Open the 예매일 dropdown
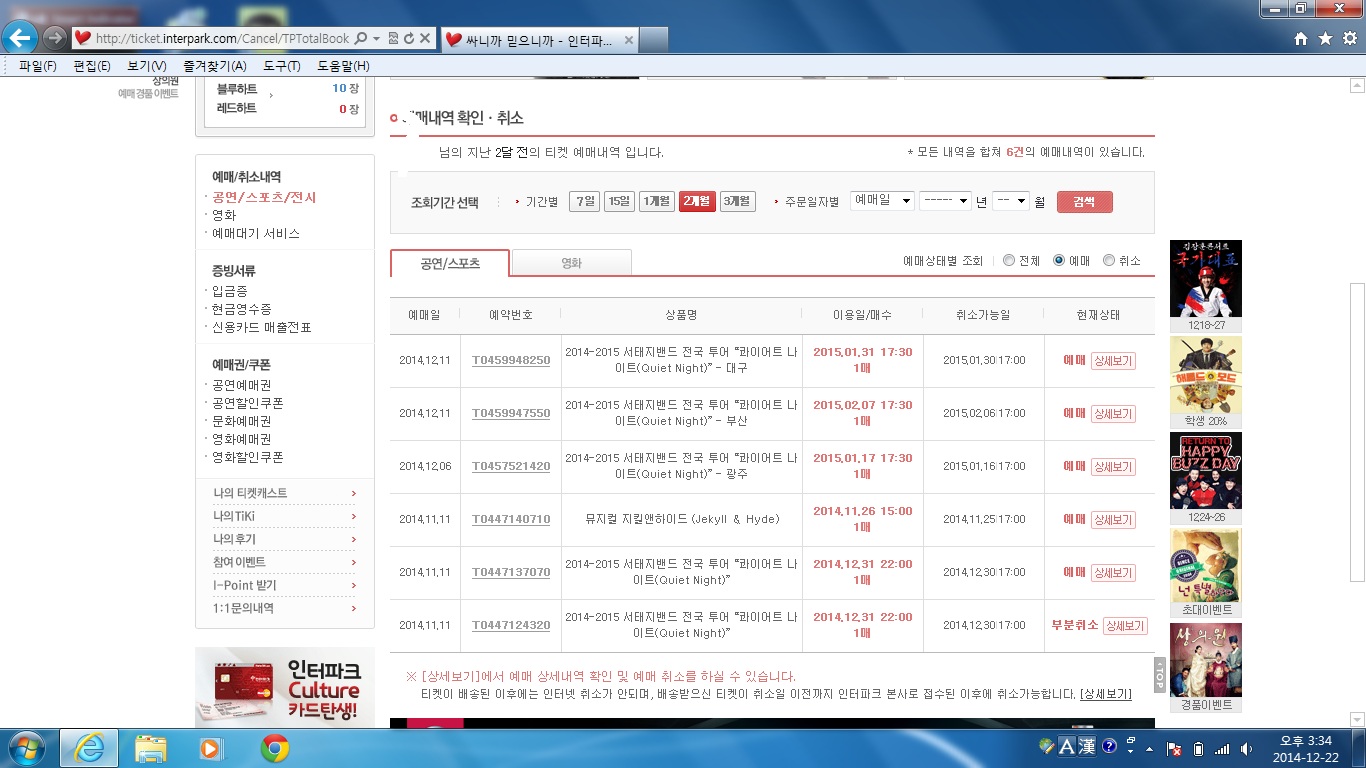The image size is (1366, 768). [882, 201]
